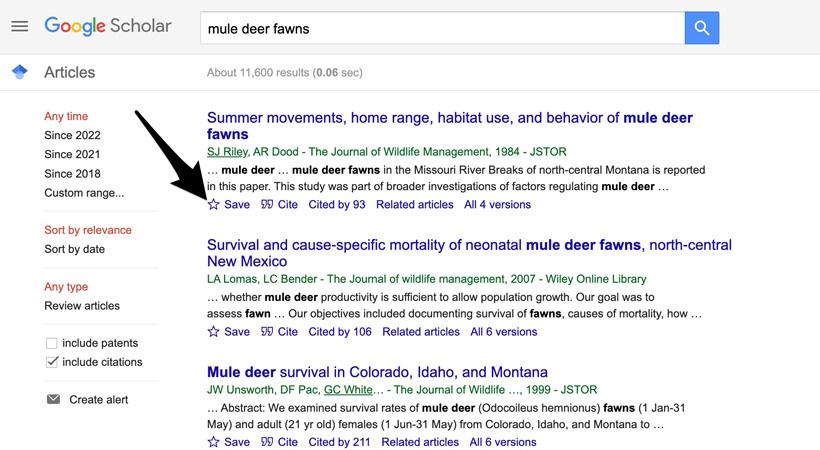Enable the include patents checkbox
The height and width of the screenshot is (450, 820).
point(51,343)
